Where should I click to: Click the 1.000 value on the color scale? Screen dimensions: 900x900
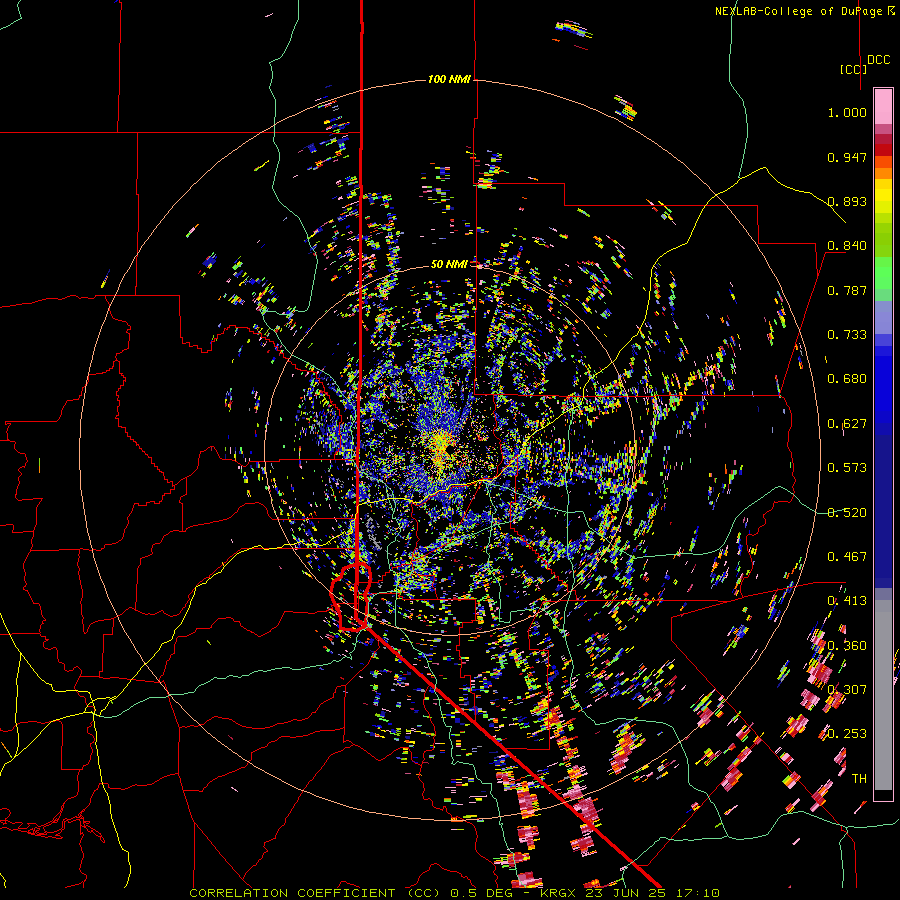[x=847, y=112]
